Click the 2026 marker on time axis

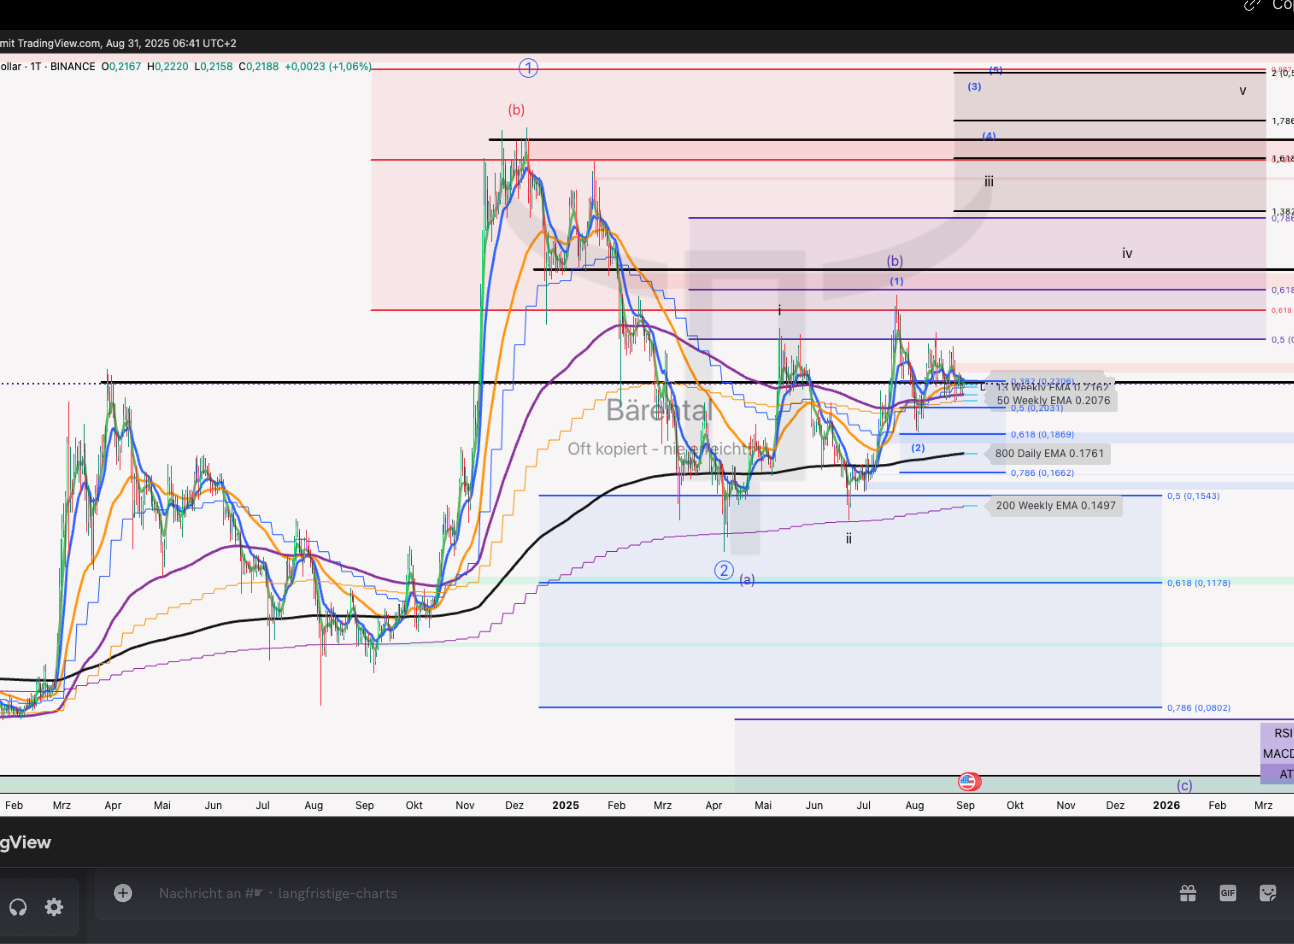coord(1166,805)
